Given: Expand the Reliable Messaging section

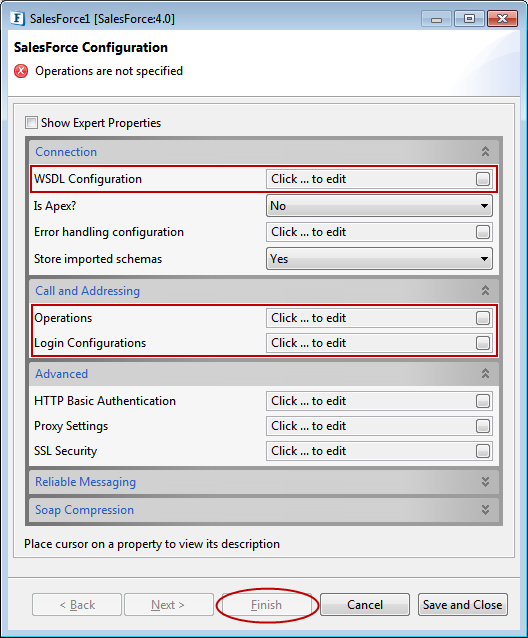Looking at the screenshot, I should tap(485, 482).
